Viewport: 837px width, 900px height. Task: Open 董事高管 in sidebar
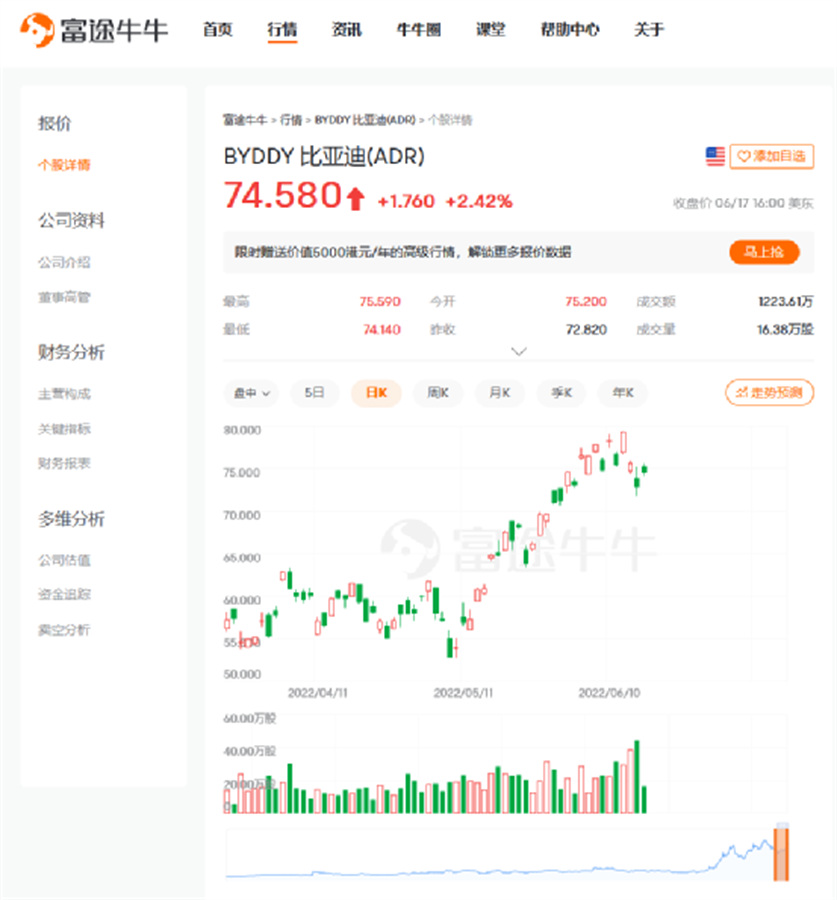[x=64, y=297]
